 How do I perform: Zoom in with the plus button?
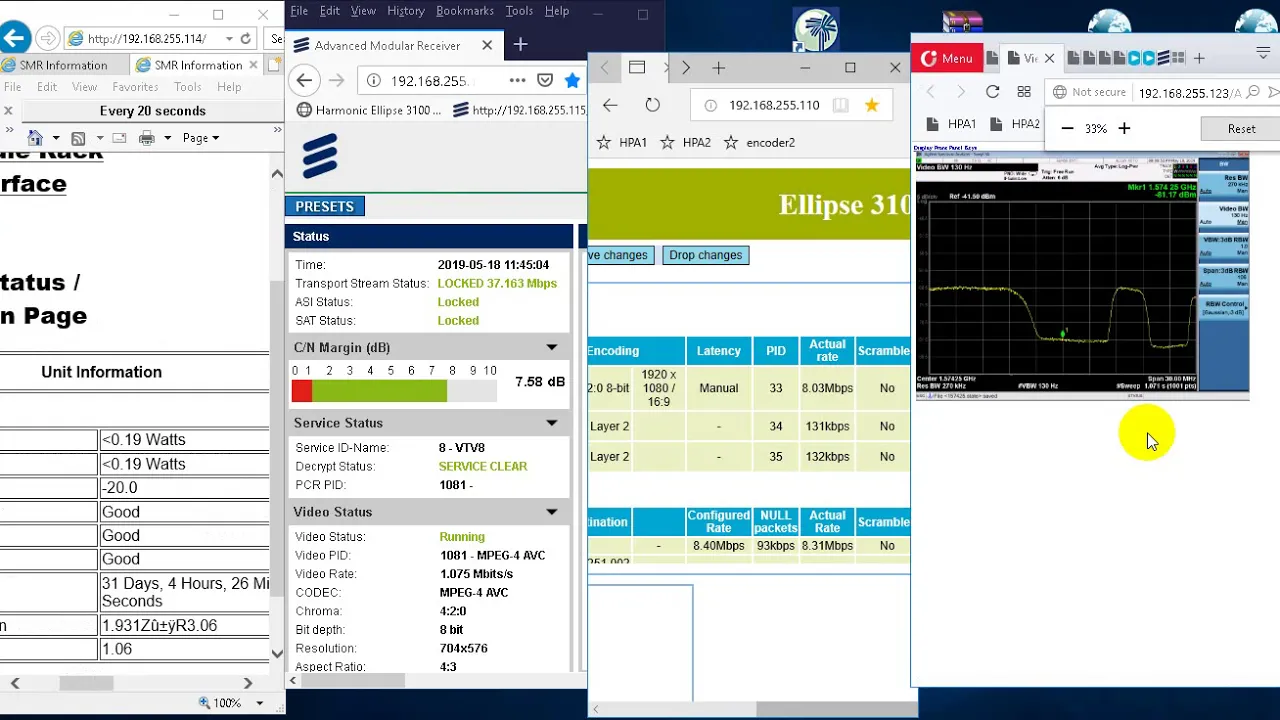click(x=1124, y=129)
